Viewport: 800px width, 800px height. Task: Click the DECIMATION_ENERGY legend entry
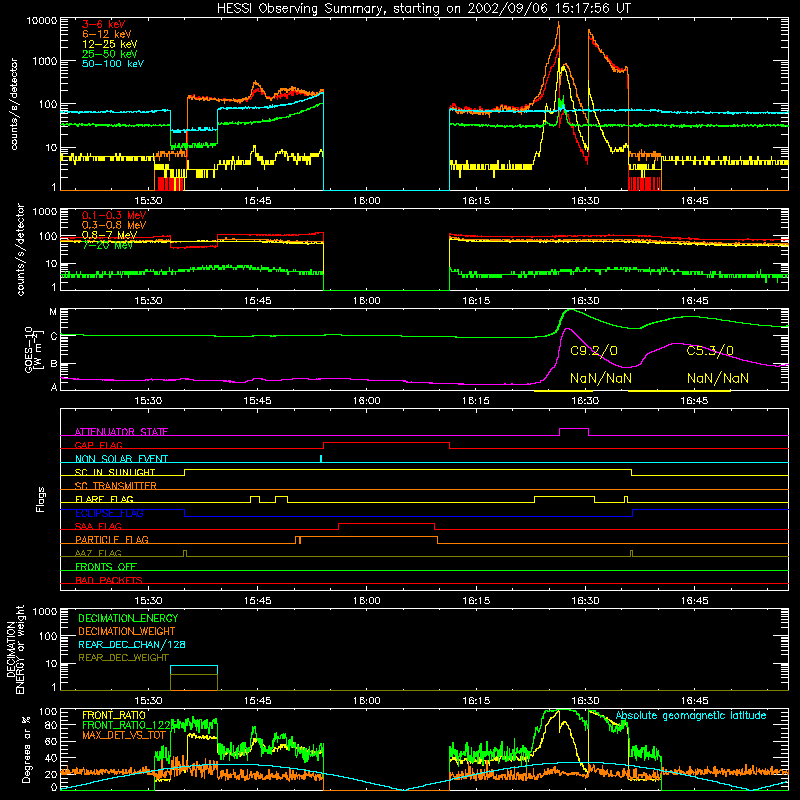coord(128,618)
